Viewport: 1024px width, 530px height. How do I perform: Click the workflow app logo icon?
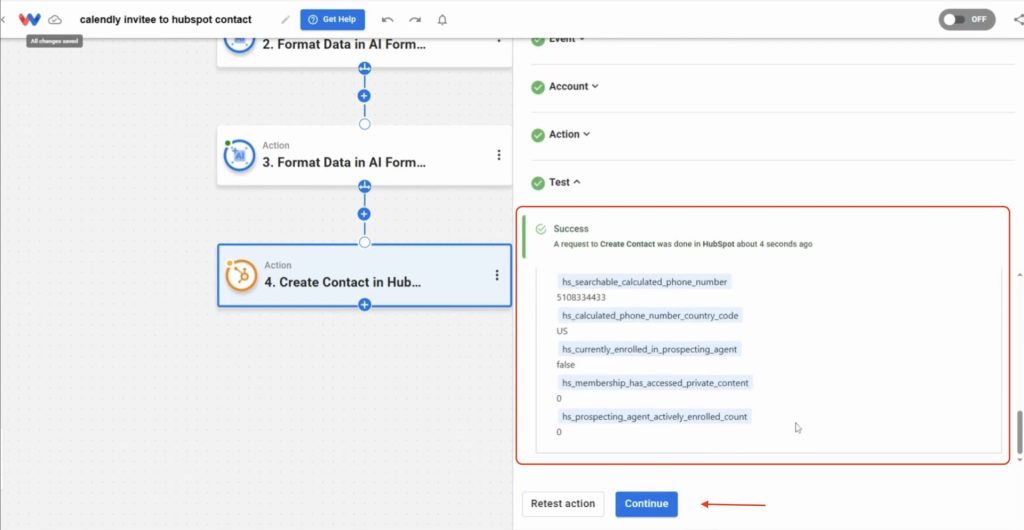pos(29,20)
